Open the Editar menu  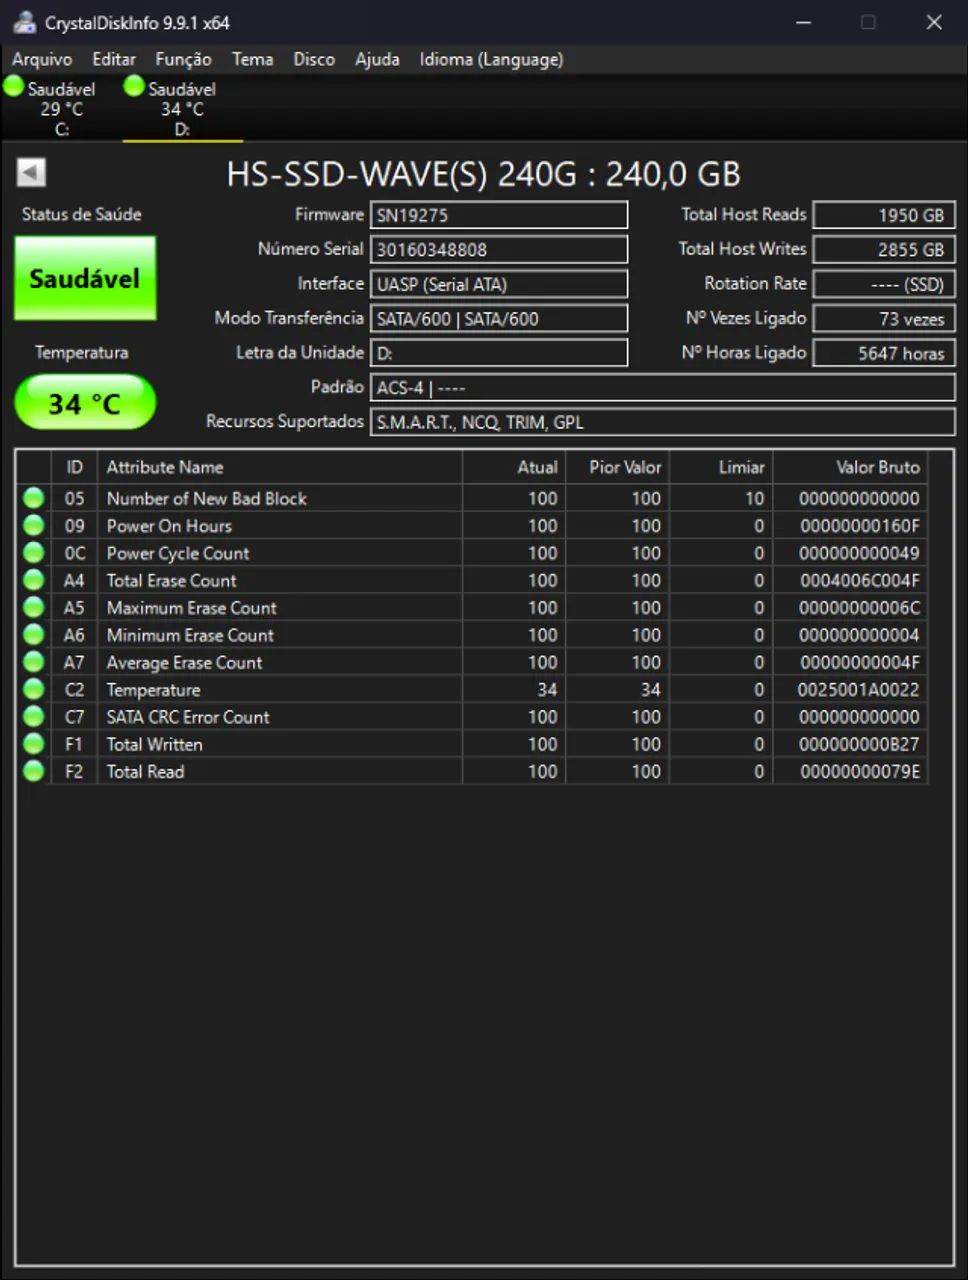114,59
